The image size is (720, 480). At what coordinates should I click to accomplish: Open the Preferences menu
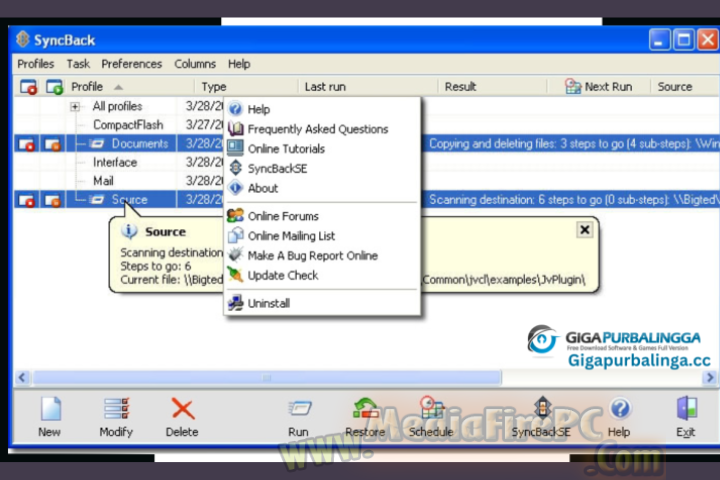pos(132,64)
